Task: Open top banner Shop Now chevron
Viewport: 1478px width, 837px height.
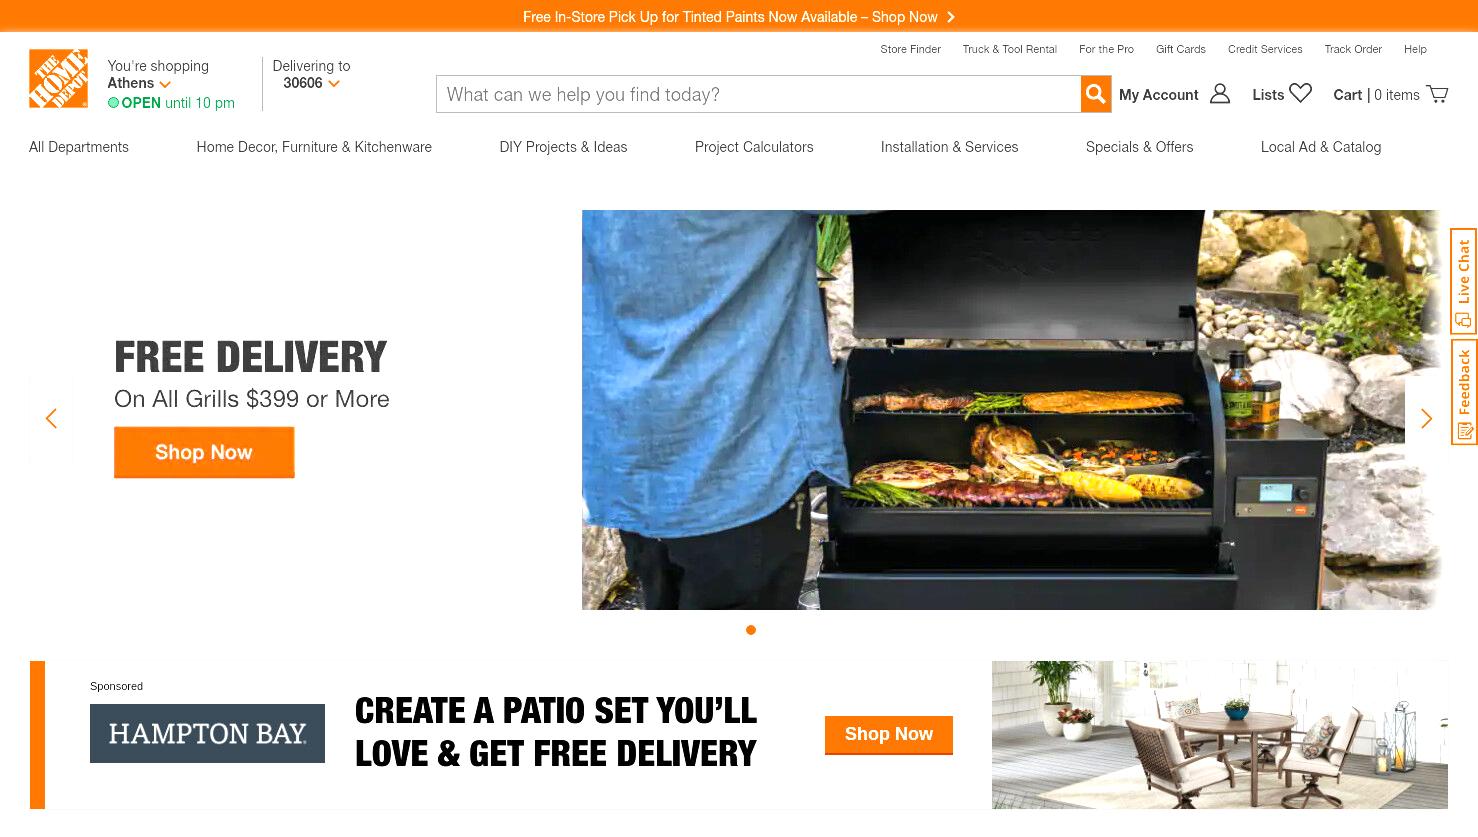Action: tap(950, 17)
